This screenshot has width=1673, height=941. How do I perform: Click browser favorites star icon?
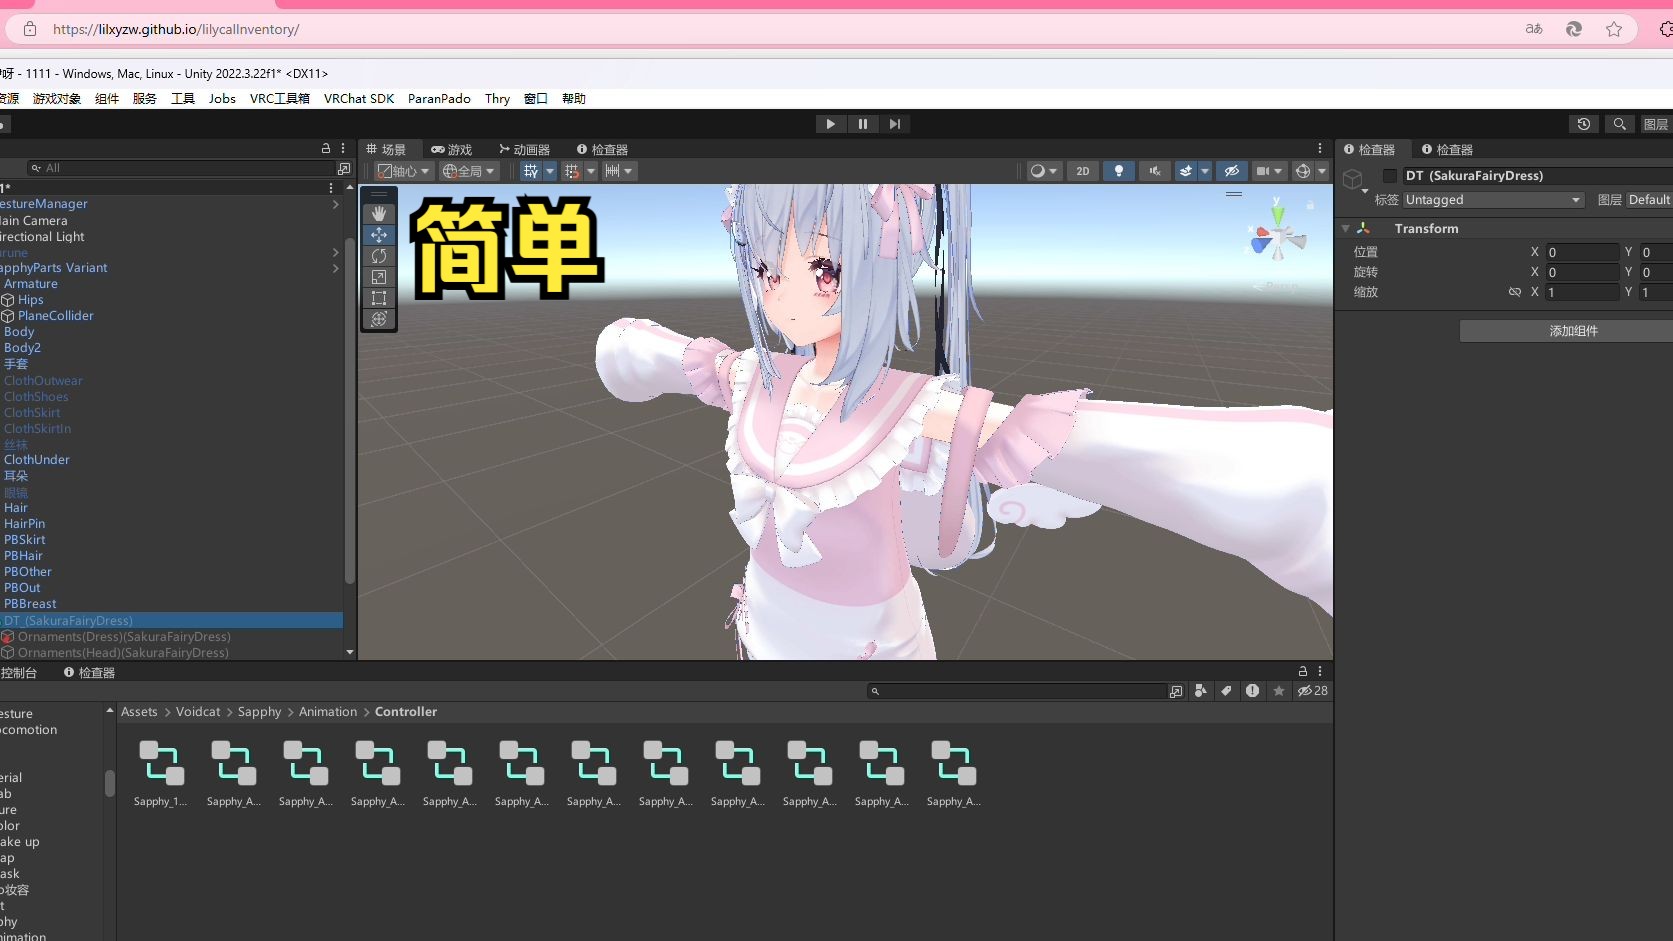point(1614,29)
